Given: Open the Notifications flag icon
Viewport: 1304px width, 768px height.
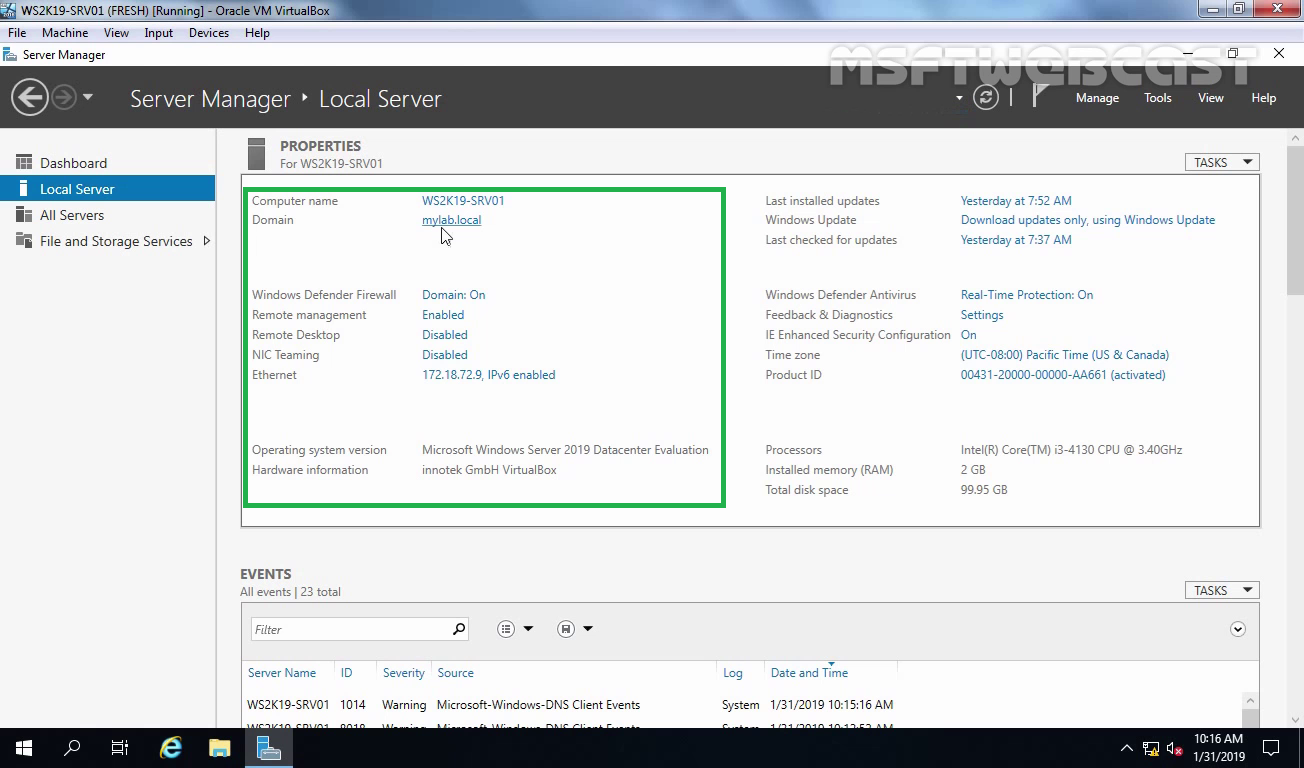Looking at the screenshot, I should [1041, 96].
